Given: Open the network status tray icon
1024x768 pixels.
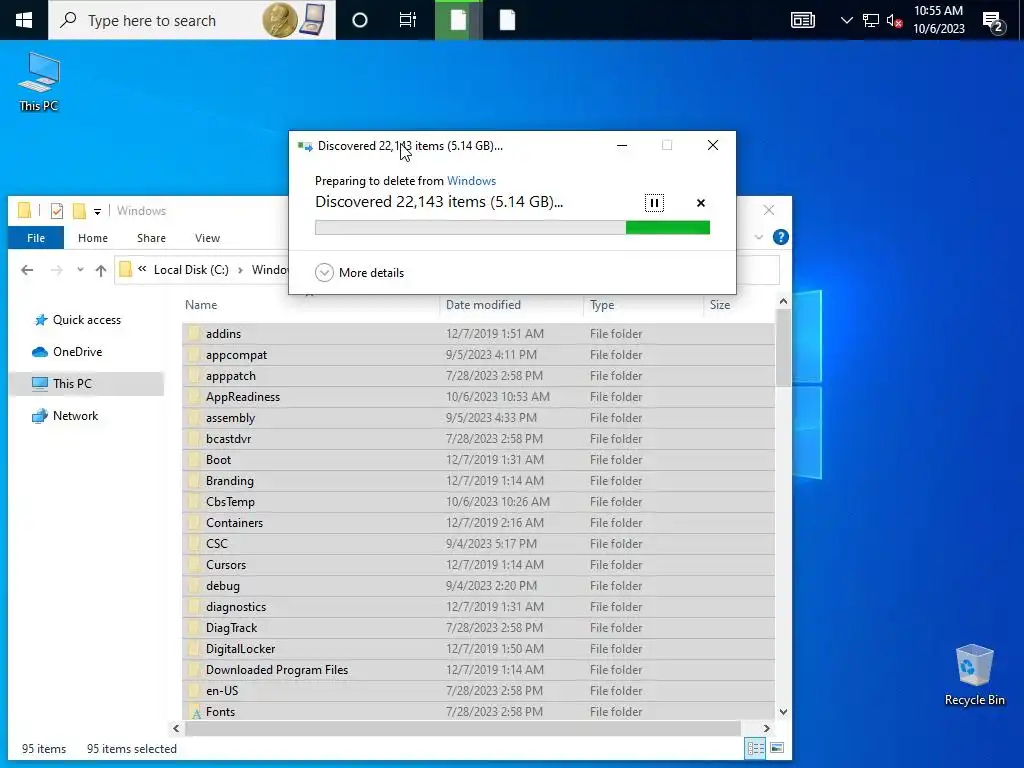Looking at the screenshot, I should tap(871, 20).
